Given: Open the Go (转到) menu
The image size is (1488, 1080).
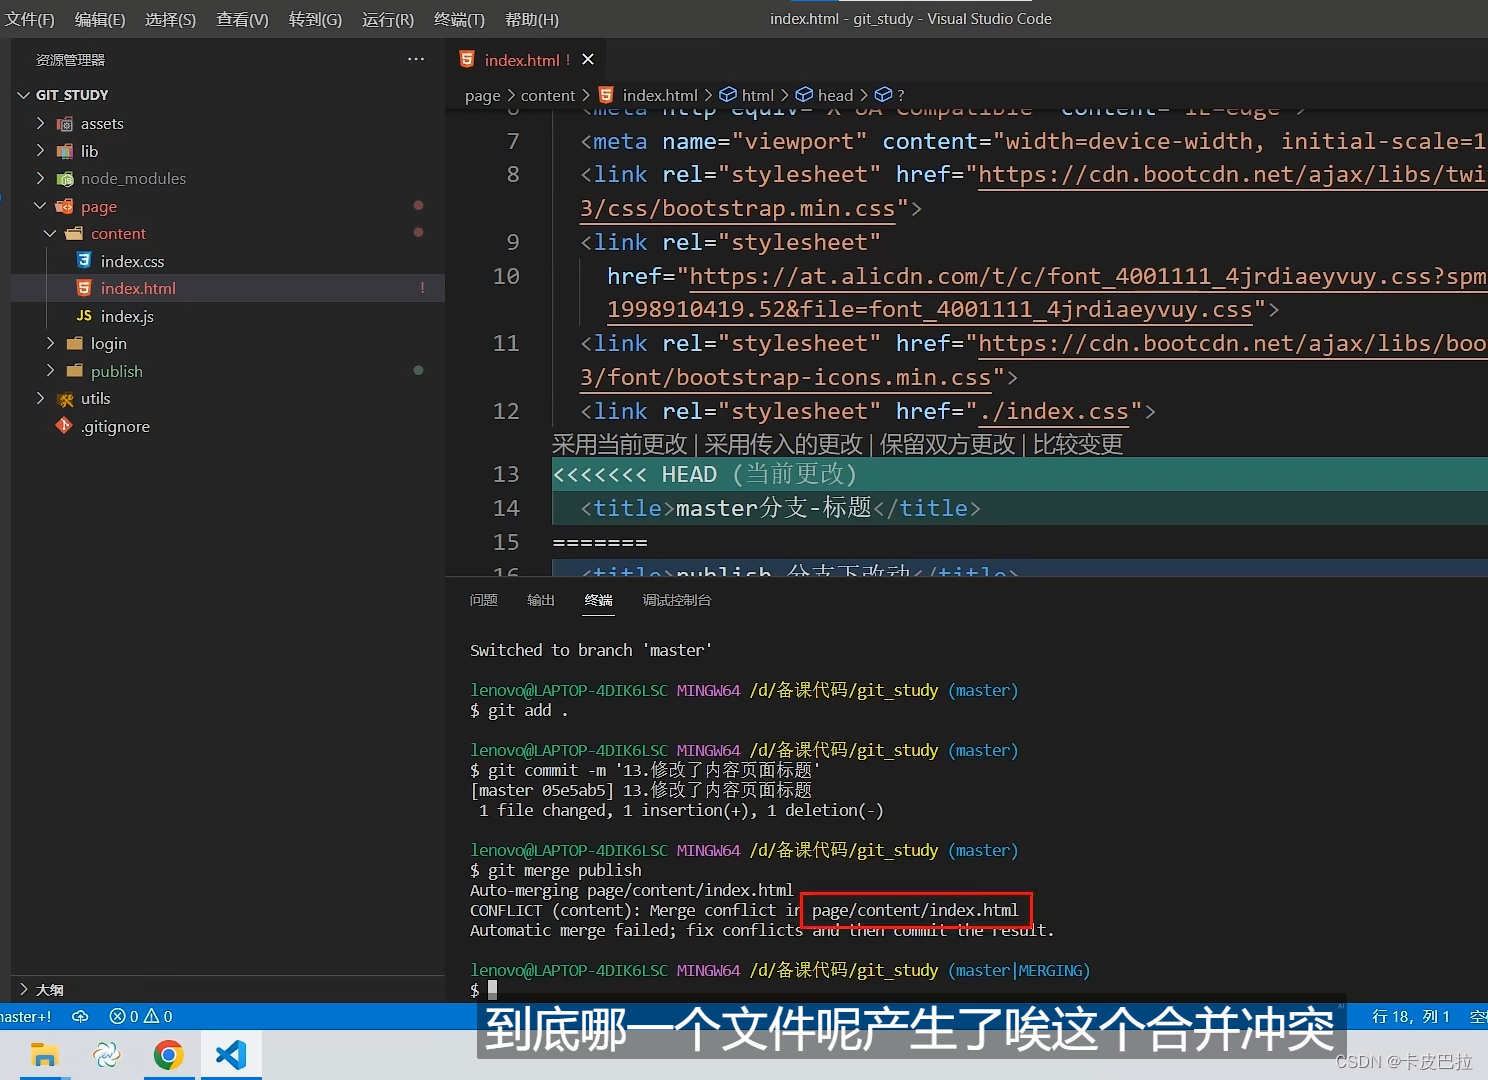Looking at the screenshot, I should (x=315, y=19).
